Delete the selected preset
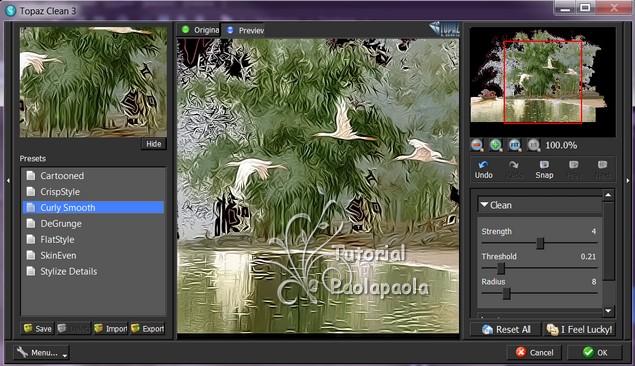The width and height of the screenshot is (635, 366). [73, 328]
